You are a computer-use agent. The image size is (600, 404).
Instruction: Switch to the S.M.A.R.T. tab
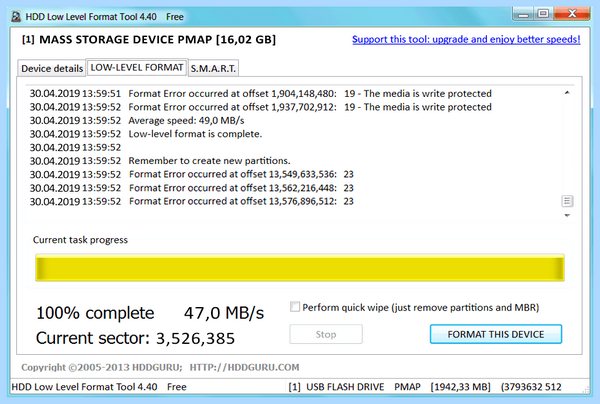(213, 68)
